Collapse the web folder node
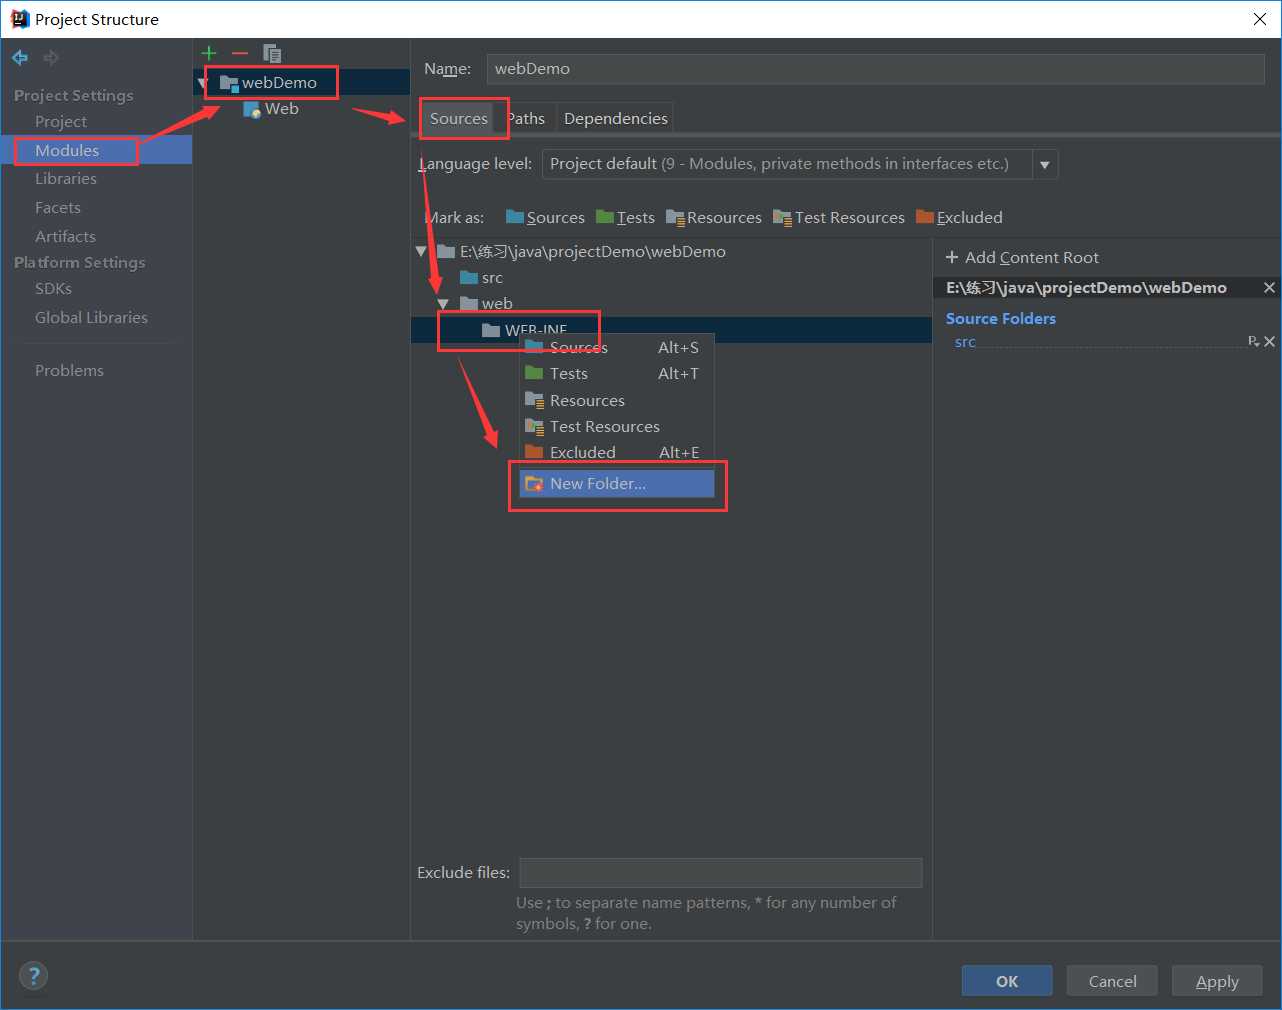 pyautogui.click(x=443, y=304)
